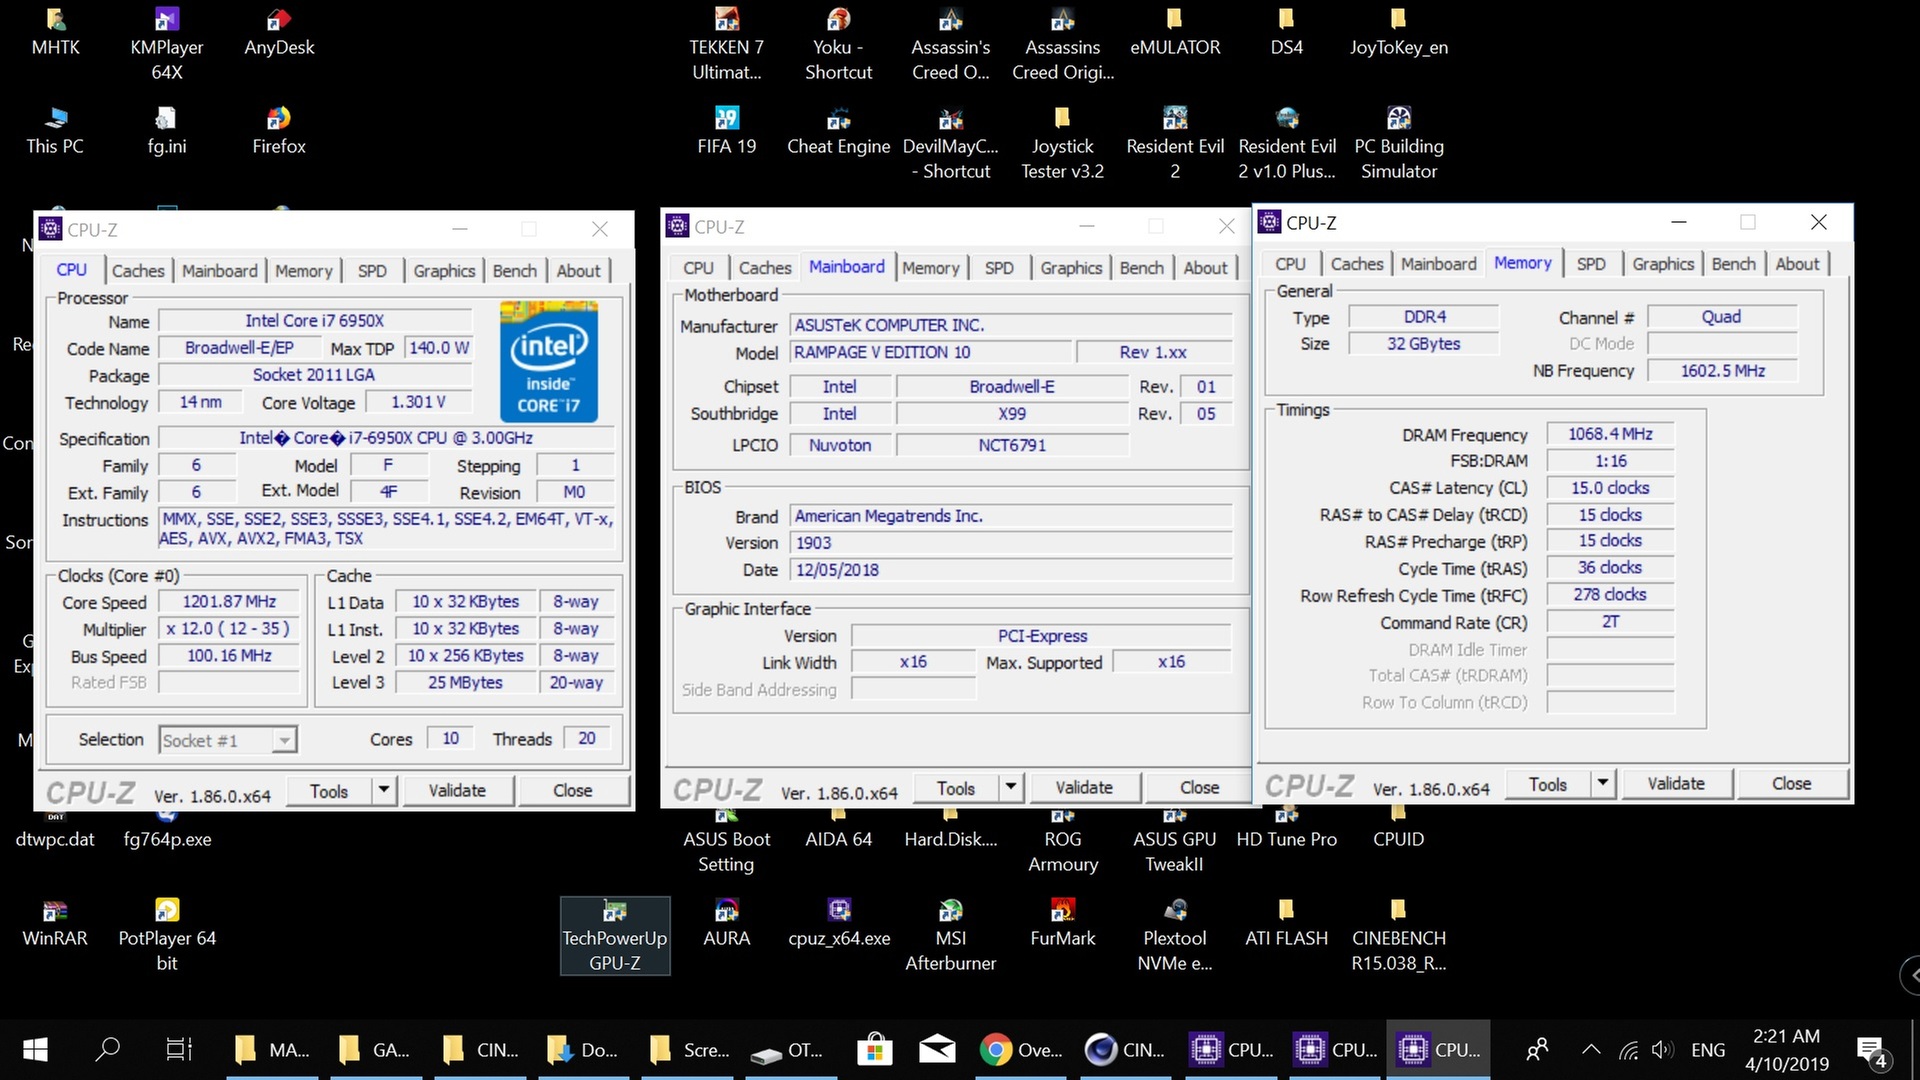
Task: Open the KMPlayer 64X desktop icon
Action: (x=167, y=46)
